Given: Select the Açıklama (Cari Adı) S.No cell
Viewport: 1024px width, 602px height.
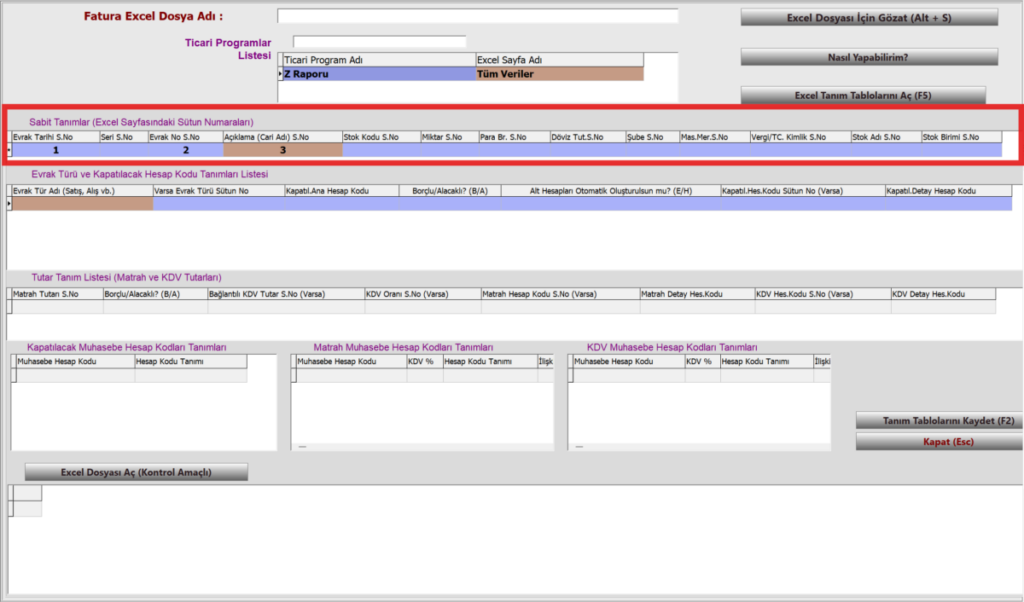Looking at the screenshot, I should pos(283,150).
